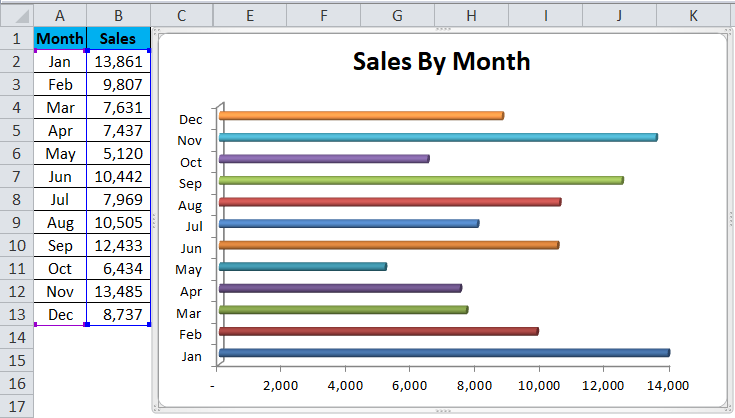Screen dimensions: 735x418
Task: Click the Sales By Month chart title
Action: (x=441, y=62)
